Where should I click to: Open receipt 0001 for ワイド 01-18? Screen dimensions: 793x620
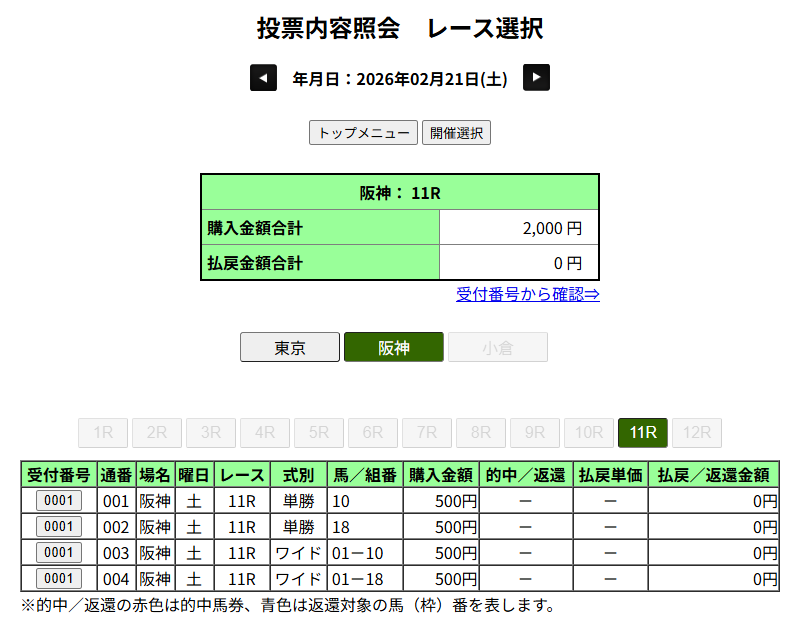pyautogui.click(x=59, y=578)
